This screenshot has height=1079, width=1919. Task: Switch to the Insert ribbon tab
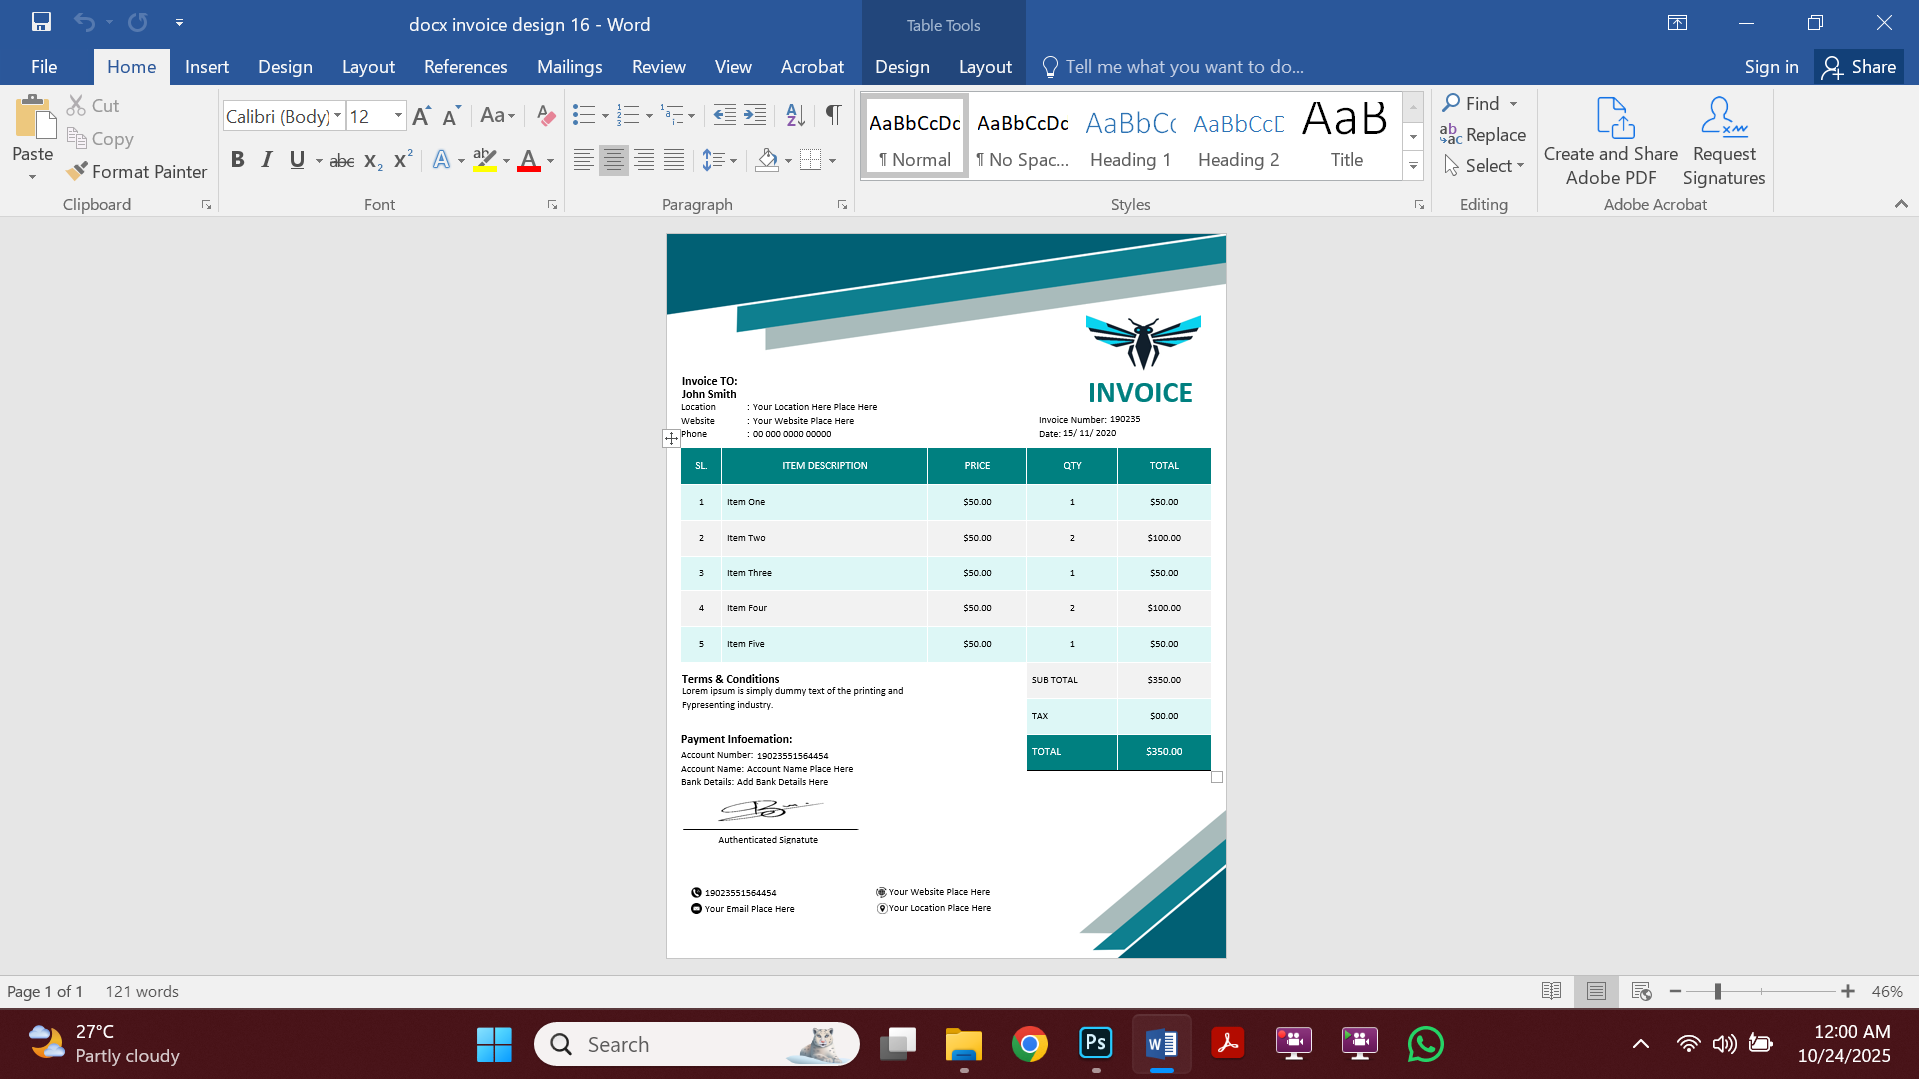[206, 66]
